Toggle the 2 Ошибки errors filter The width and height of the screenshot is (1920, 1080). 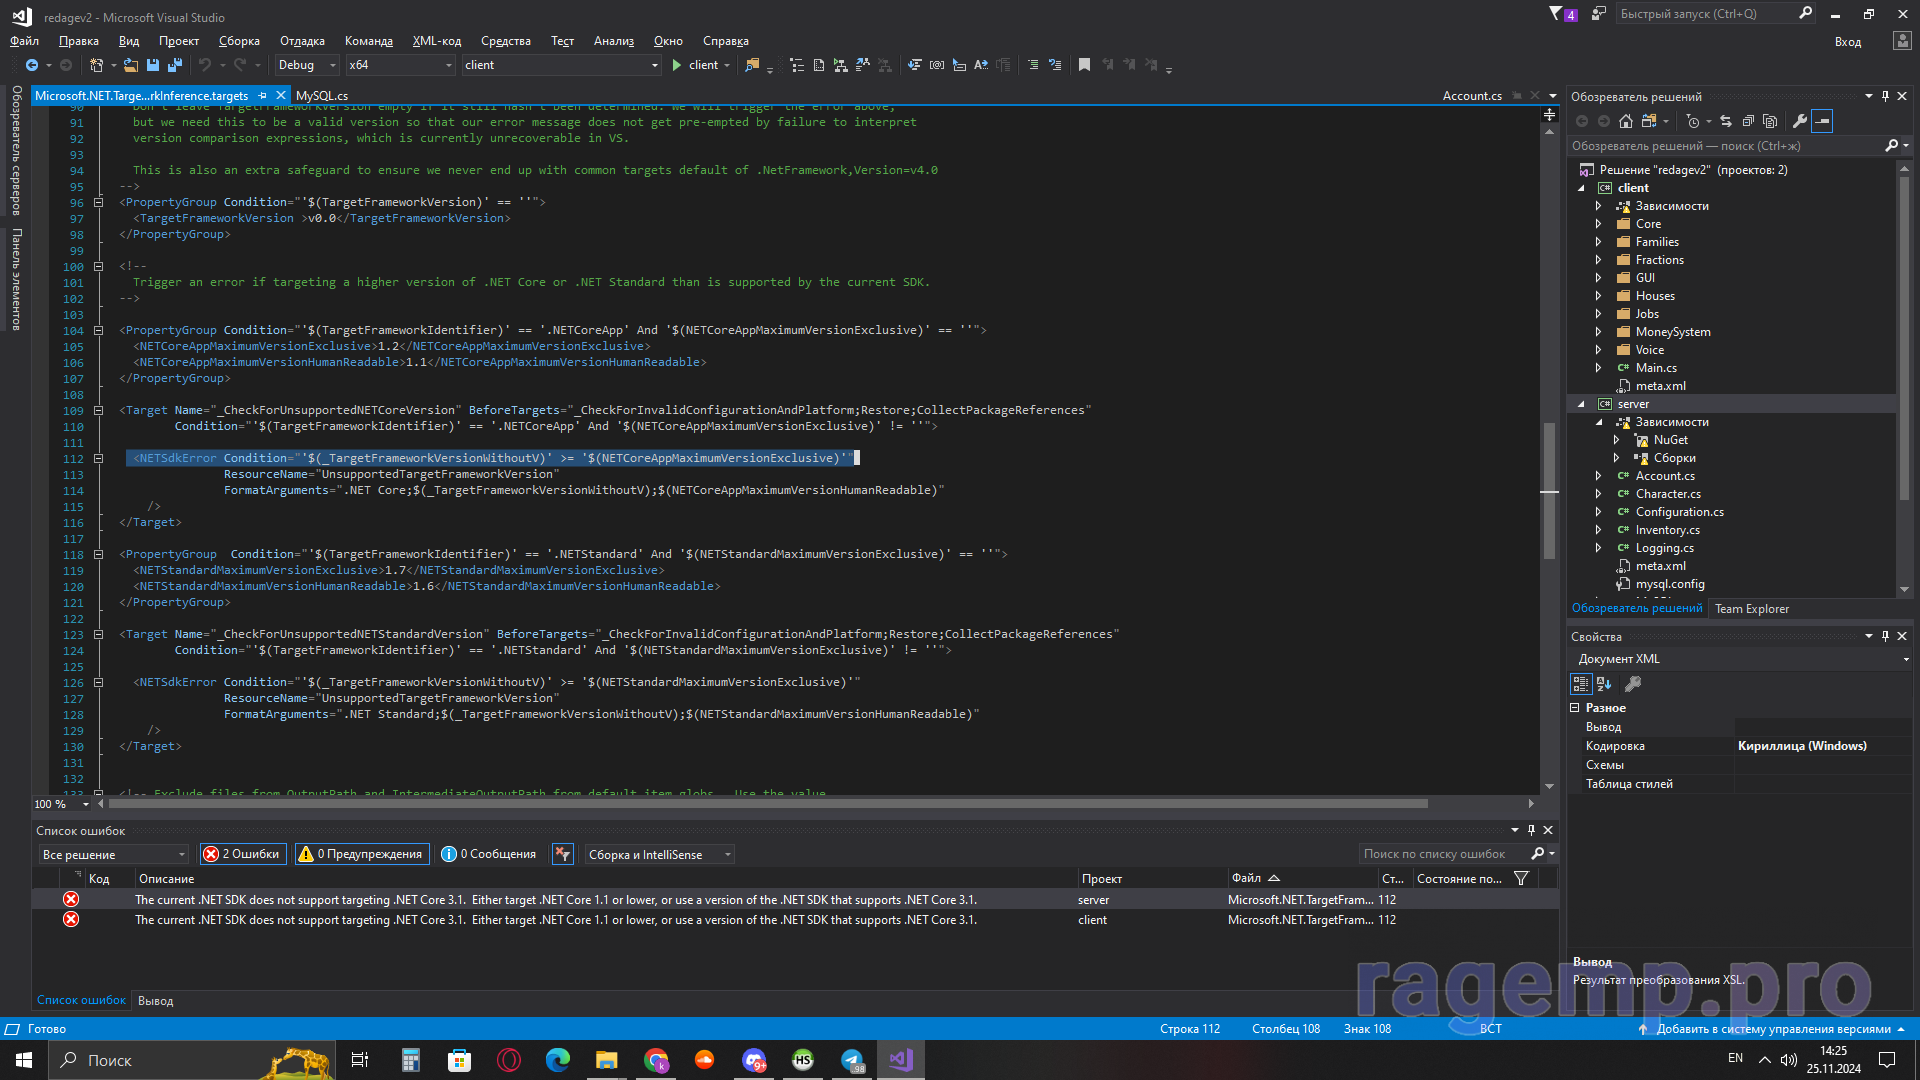[x=243, y=854]
